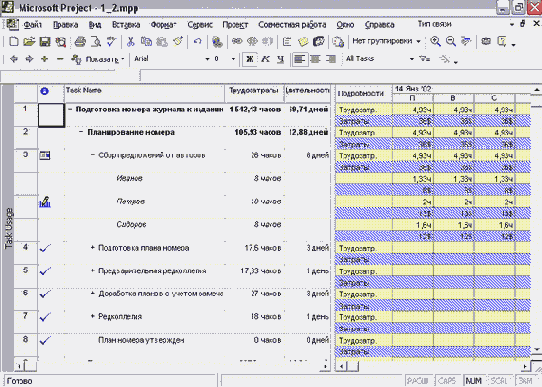
Task: Run the spelling check
Action: 111,42
